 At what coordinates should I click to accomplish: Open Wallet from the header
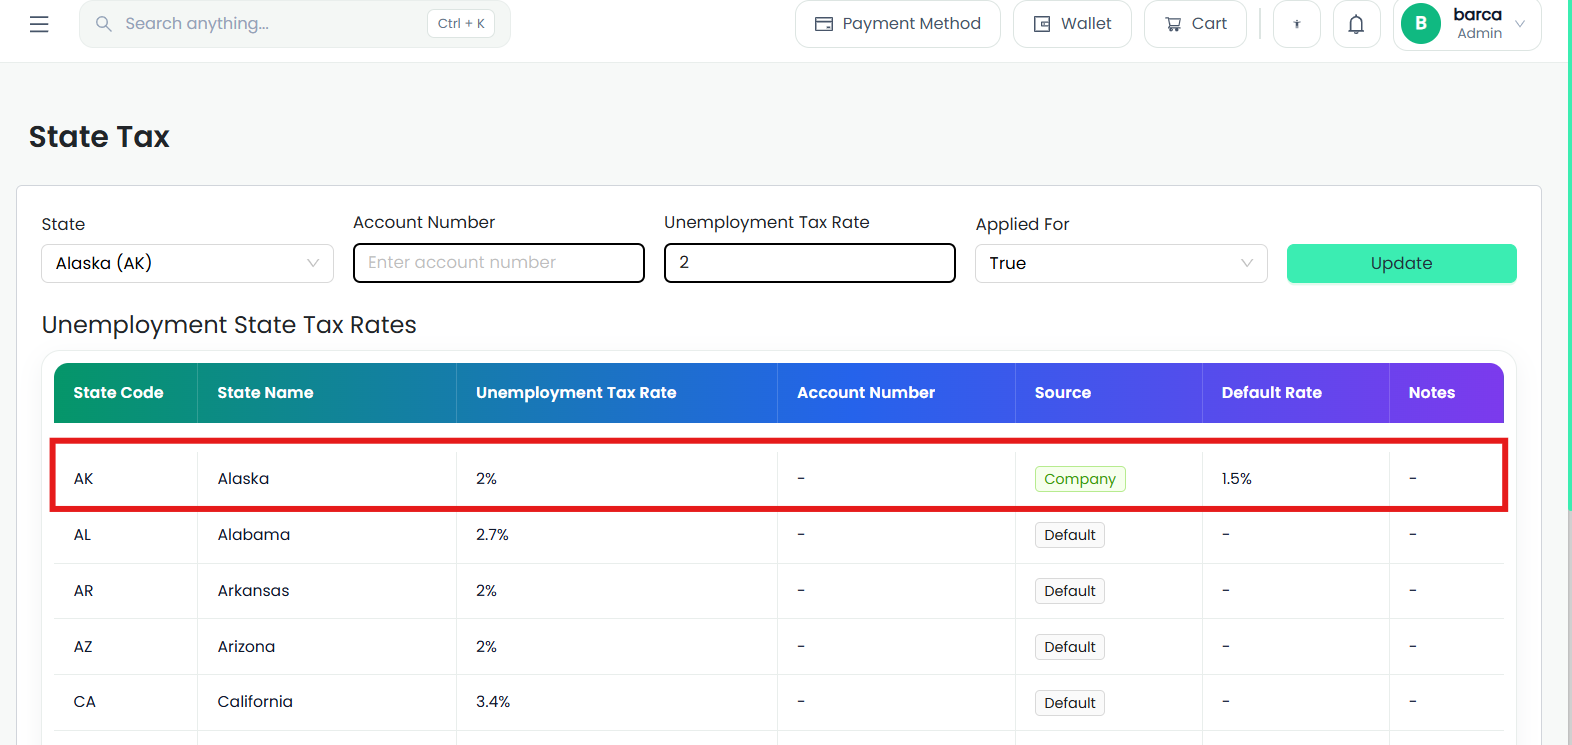[1072, 24]
